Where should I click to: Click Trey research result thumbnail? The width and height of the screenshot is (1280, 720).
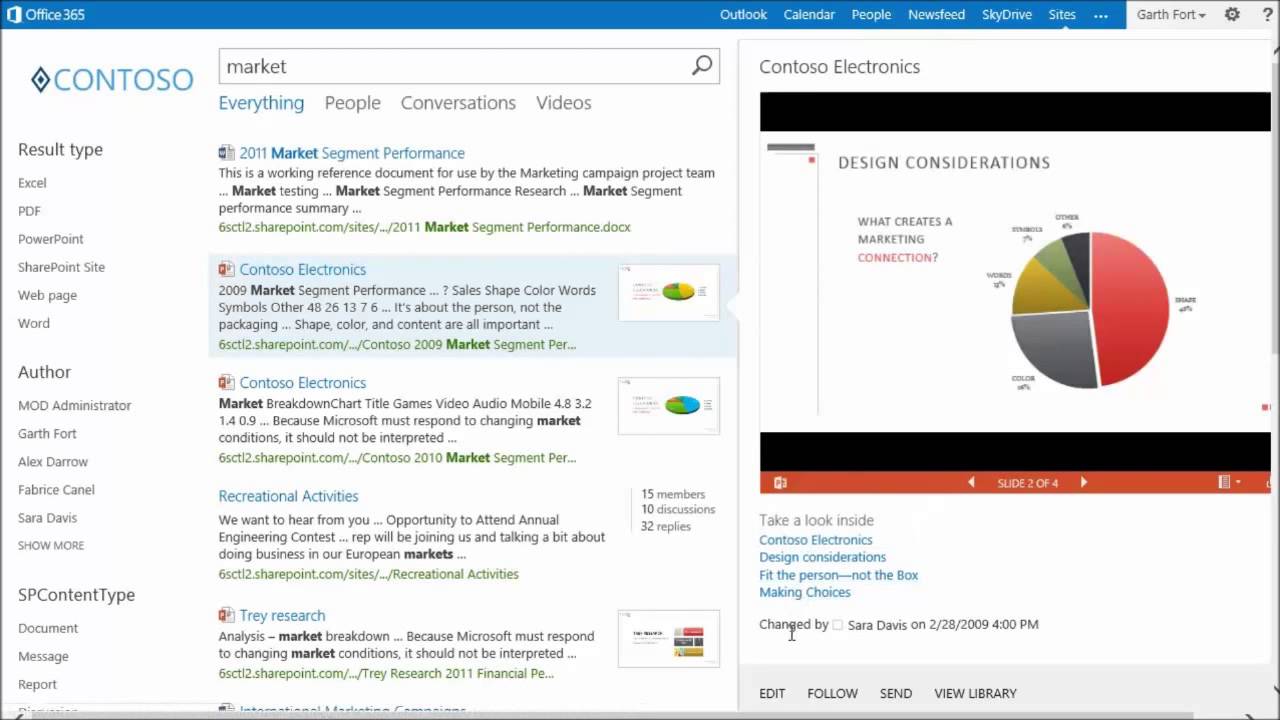click(x=668, y=638)
